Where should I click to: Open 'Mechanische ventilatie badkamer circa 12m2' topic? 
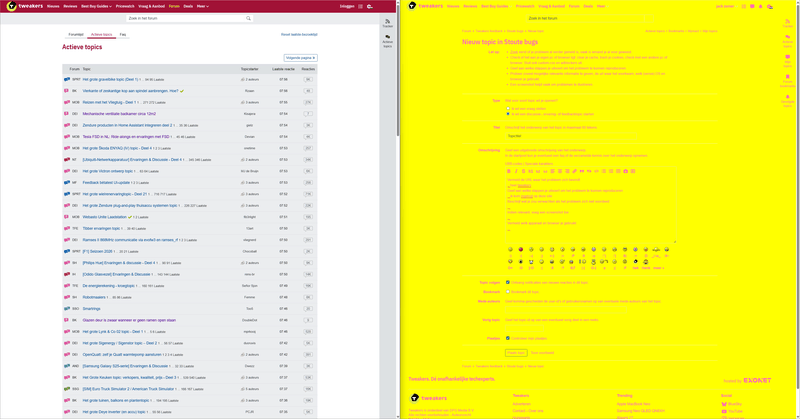pos(119,114)
